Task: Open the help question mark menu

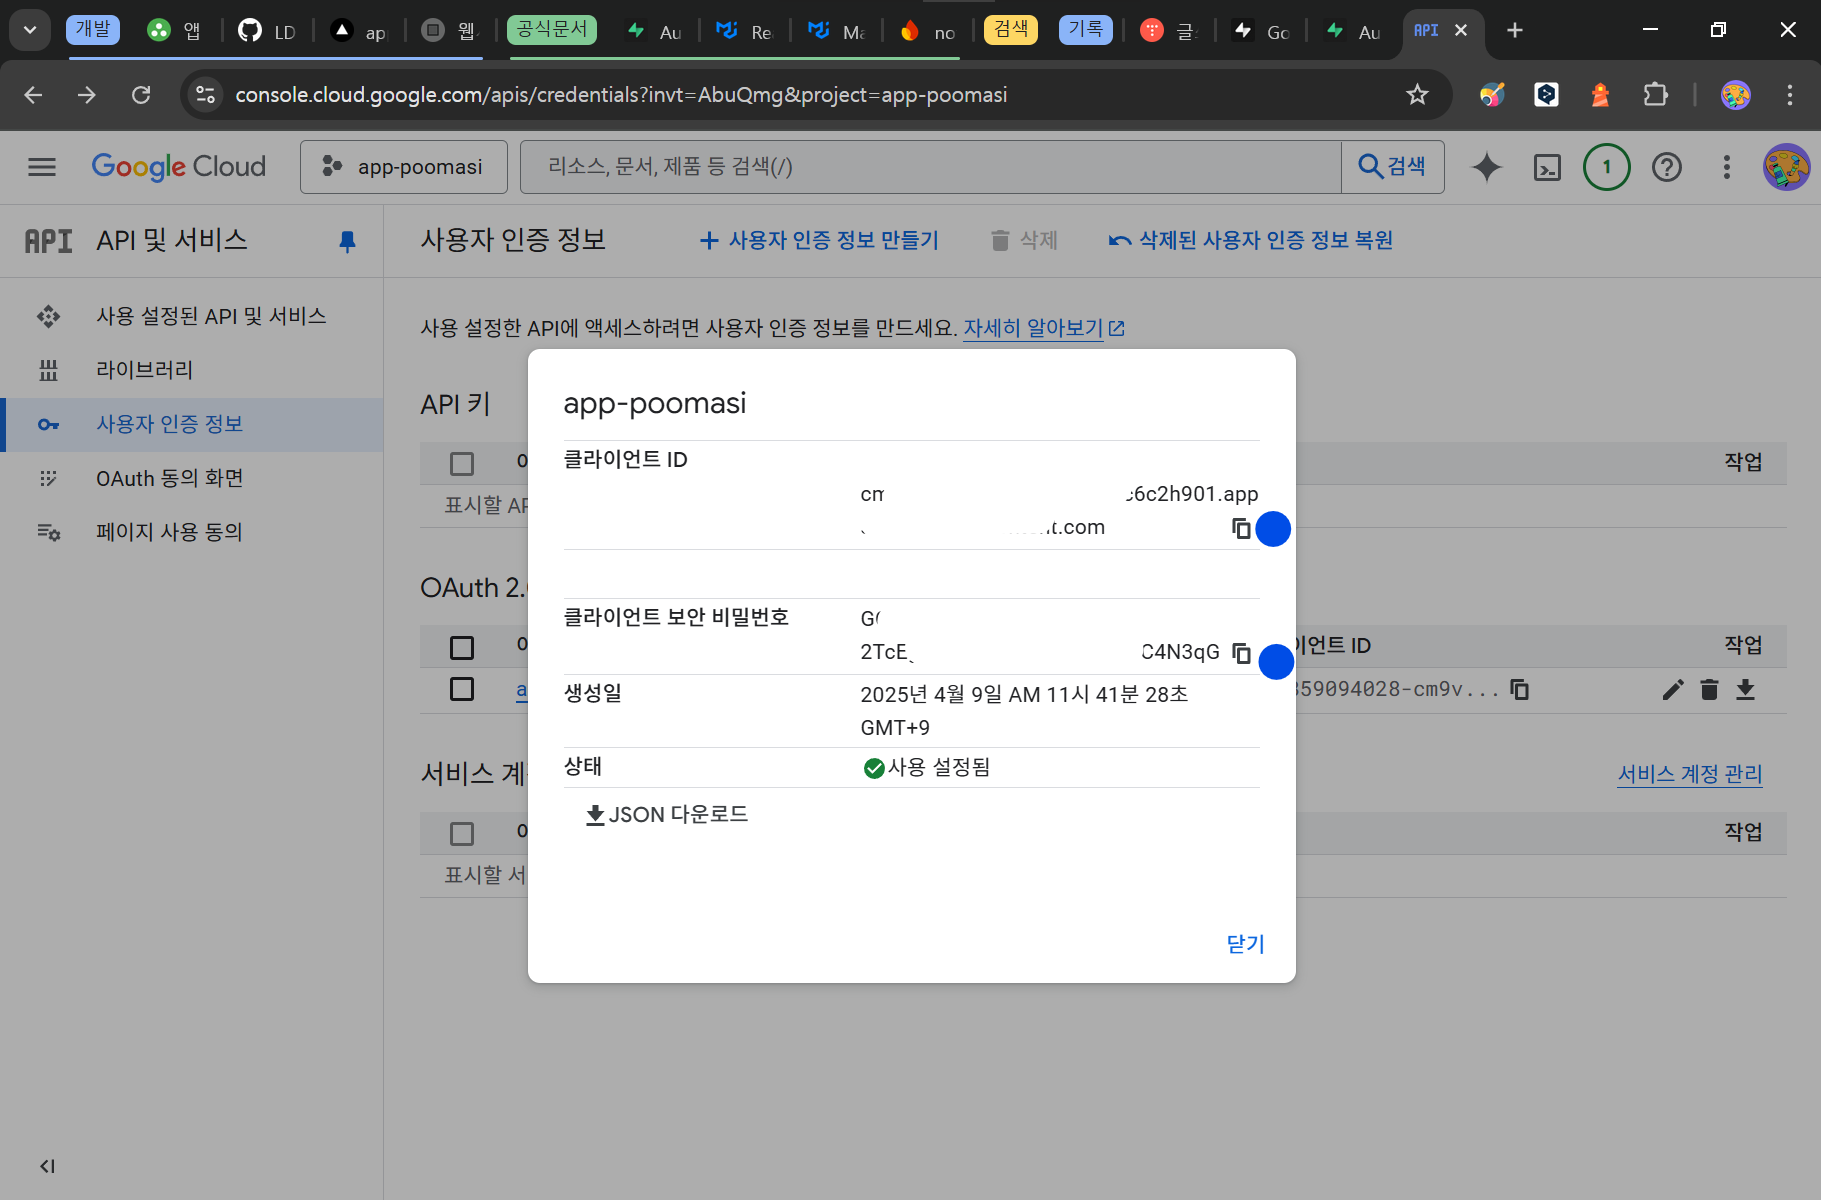Action: point(1667,167)
